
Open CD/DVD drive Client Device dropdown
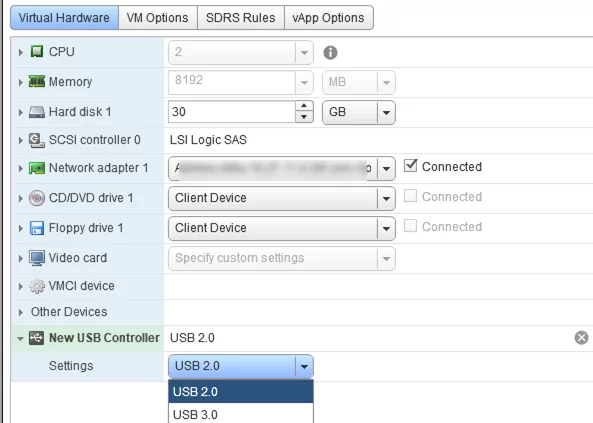[x=386, y=198]
